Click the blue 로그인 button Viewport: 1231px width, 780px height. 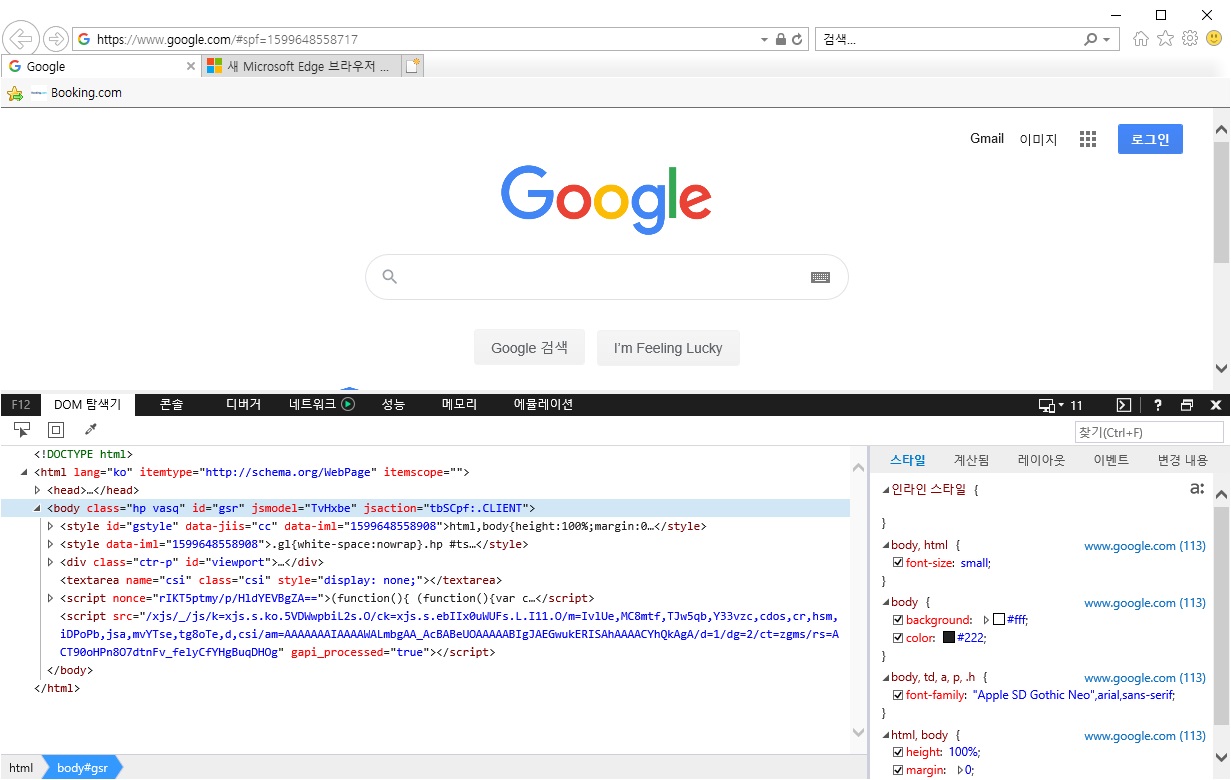(1150, 139)
